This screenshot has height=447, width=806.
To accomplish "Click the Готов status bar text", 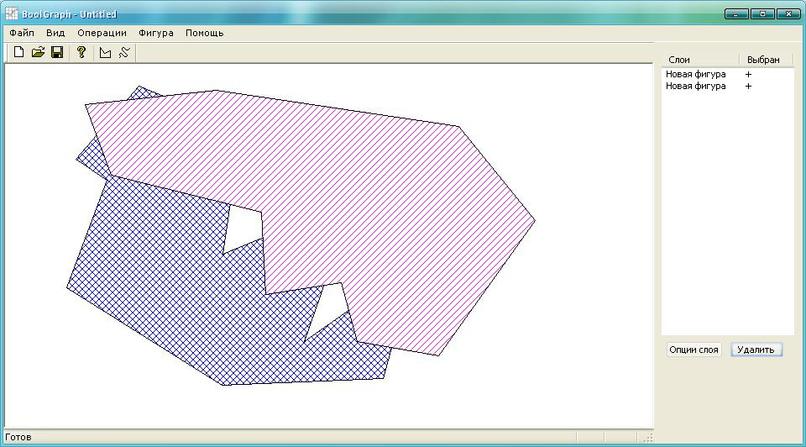I will coord(18,437).
